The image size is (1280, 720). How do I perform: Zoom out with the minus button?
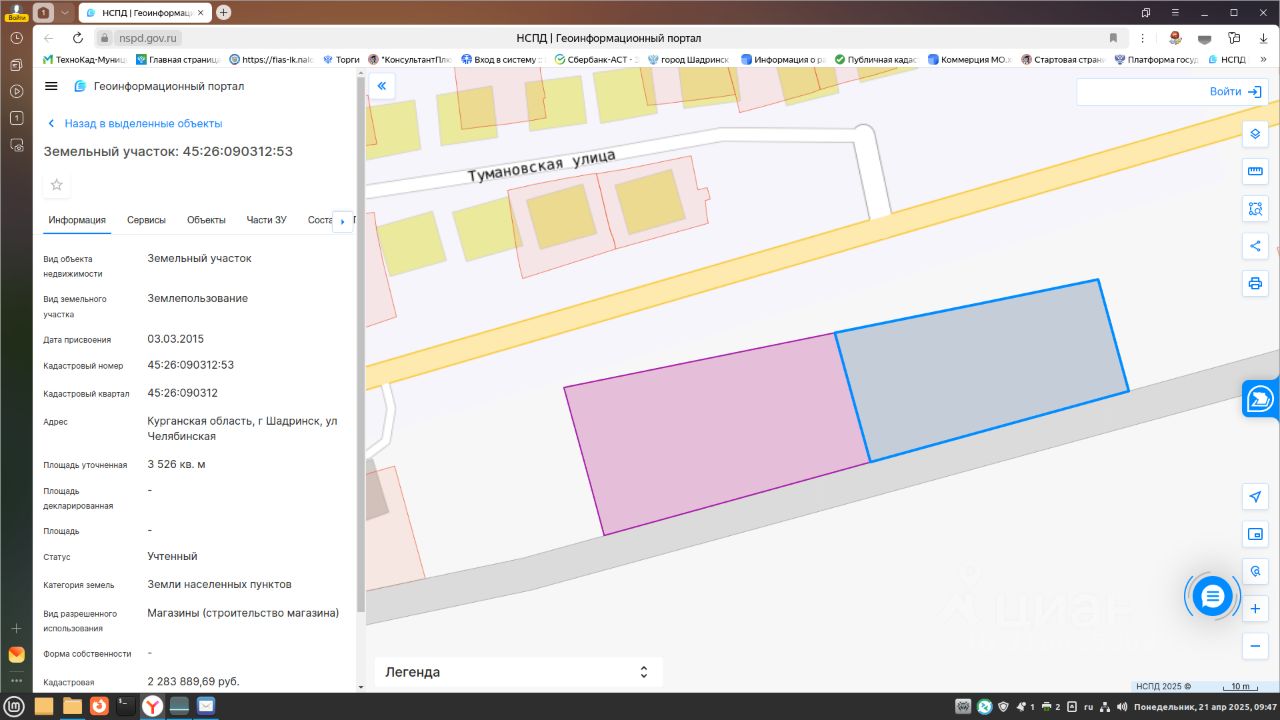tap(1255, 646)
